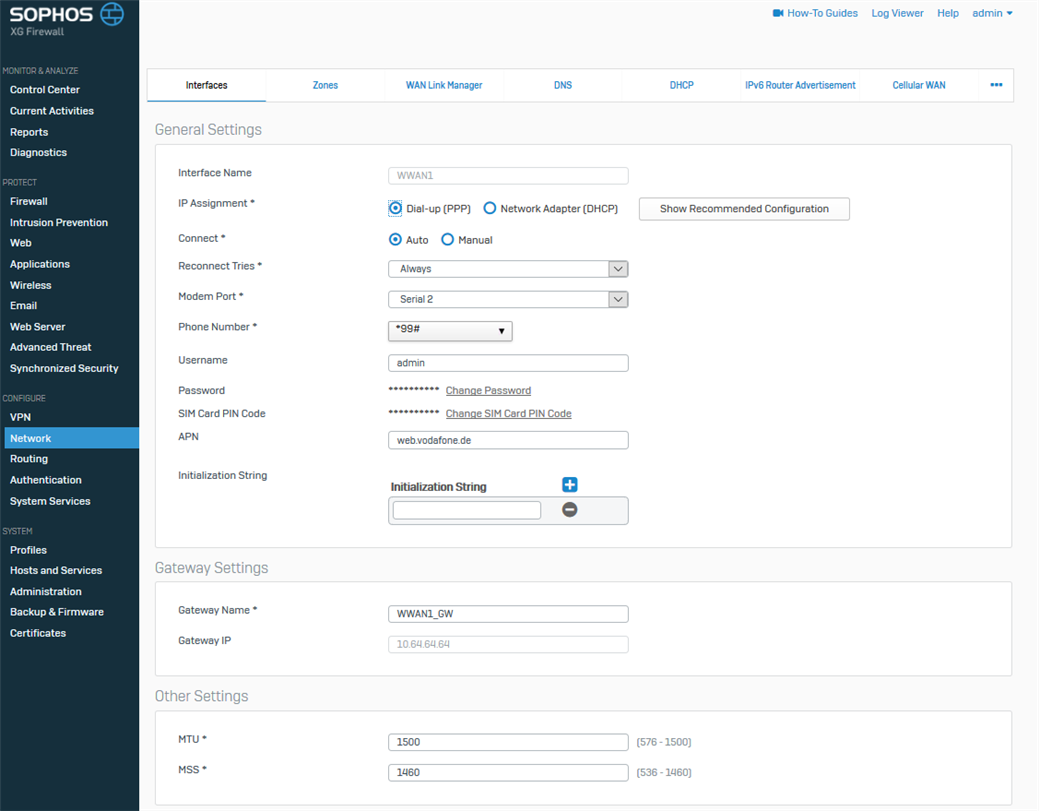Open the admin user menu

(992, 13)
